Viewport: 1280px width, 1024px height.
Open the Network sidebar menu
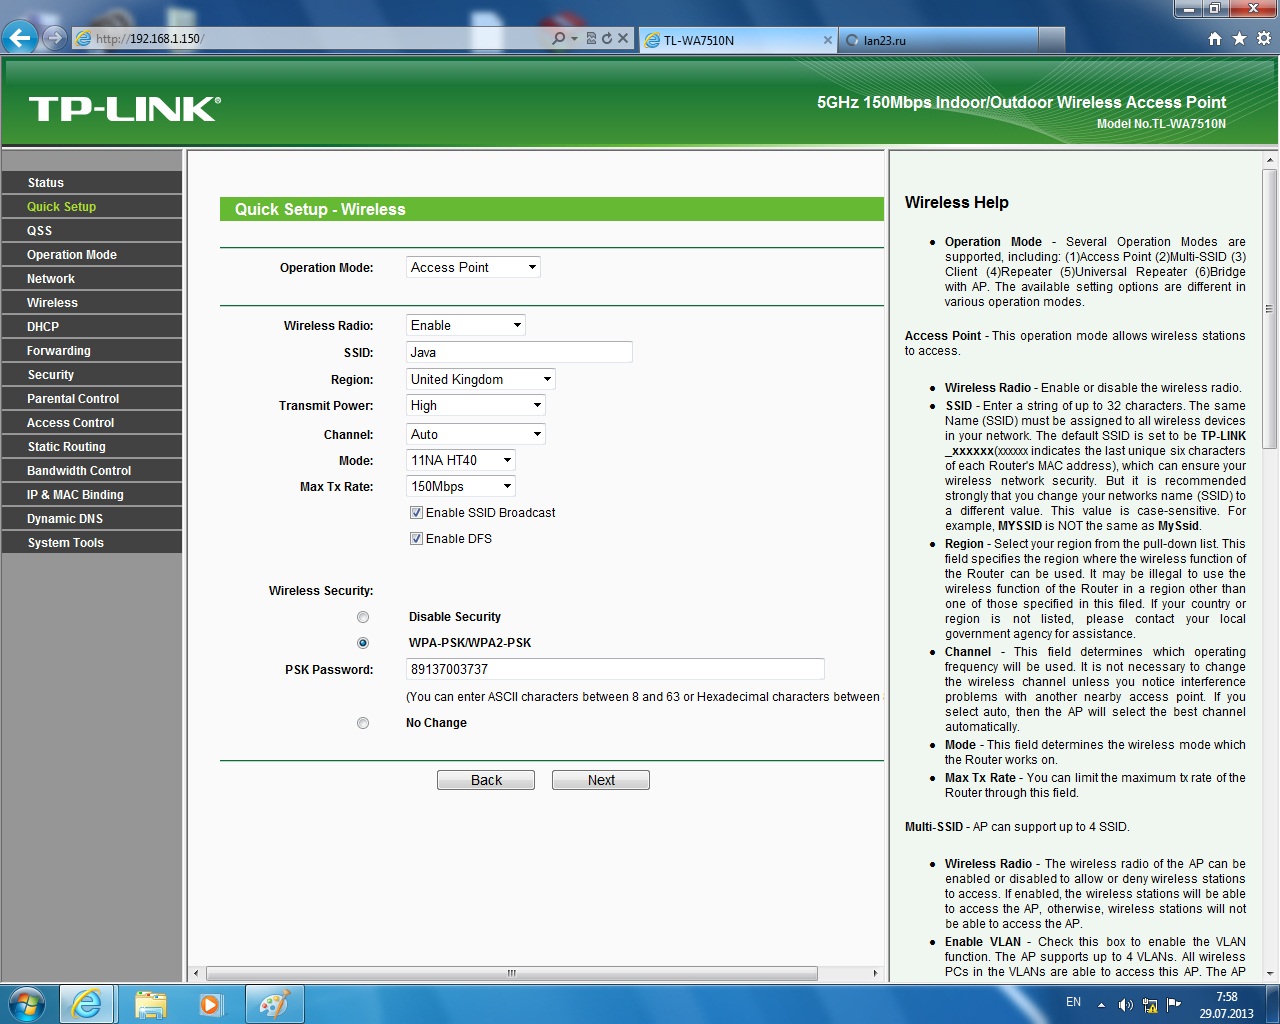coord(92,279)
